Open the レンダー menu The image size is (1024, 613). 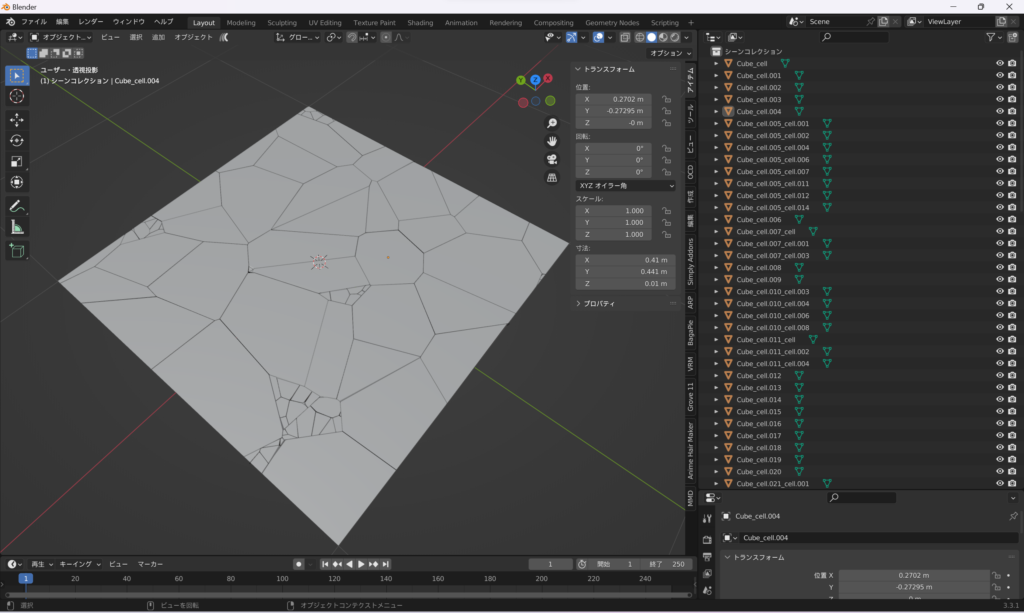click(x=91, y=21)
